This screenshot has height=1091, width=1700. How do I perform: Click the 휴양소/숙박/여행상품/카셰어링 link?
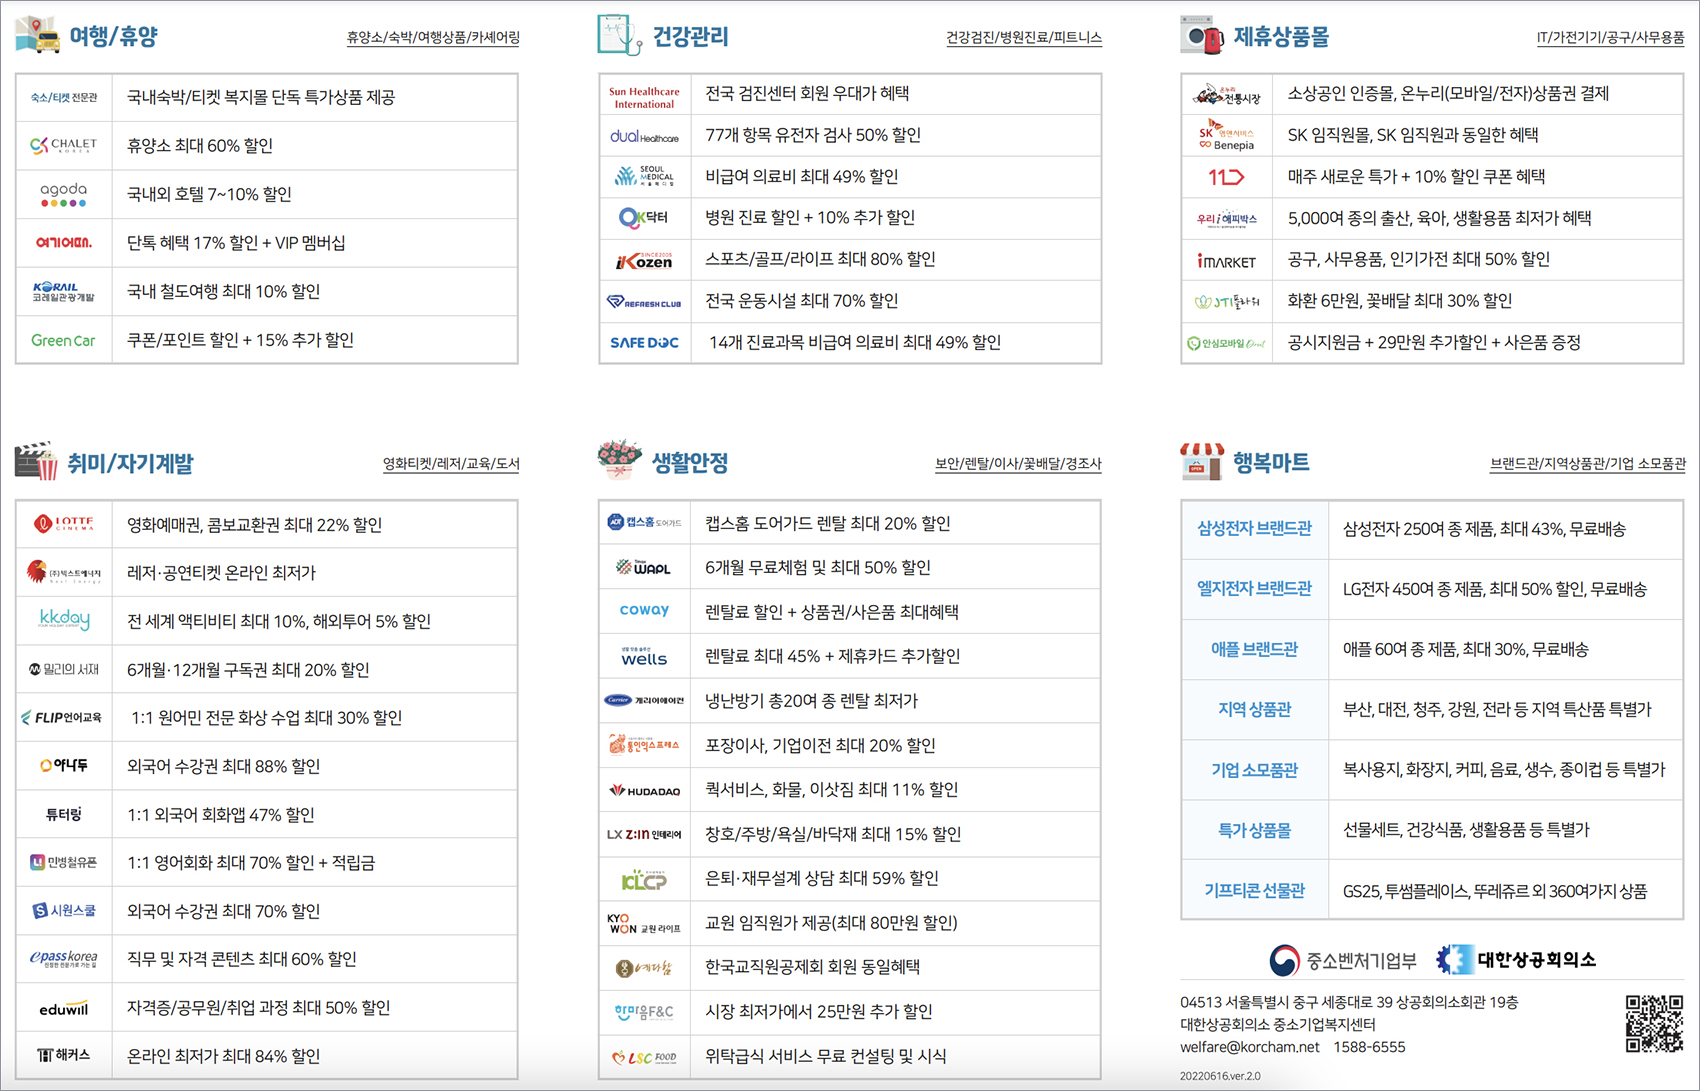tap(433, 37)
